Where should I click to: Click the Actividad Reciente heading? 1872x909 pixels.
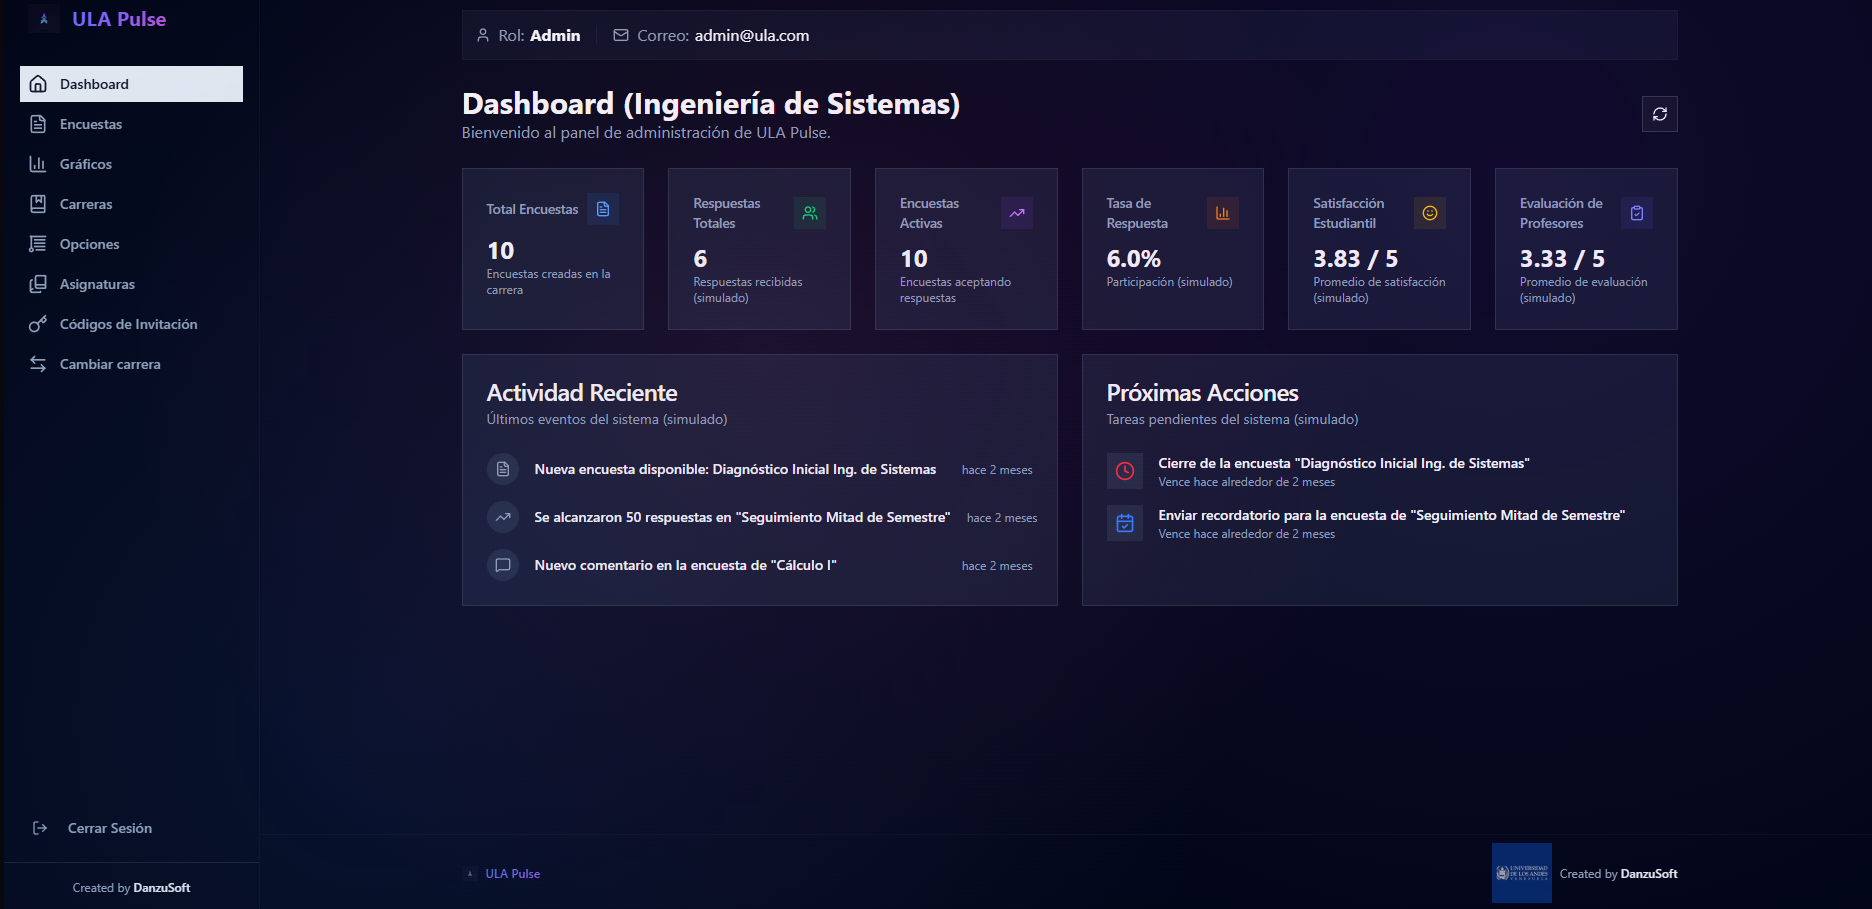point(582,393)
